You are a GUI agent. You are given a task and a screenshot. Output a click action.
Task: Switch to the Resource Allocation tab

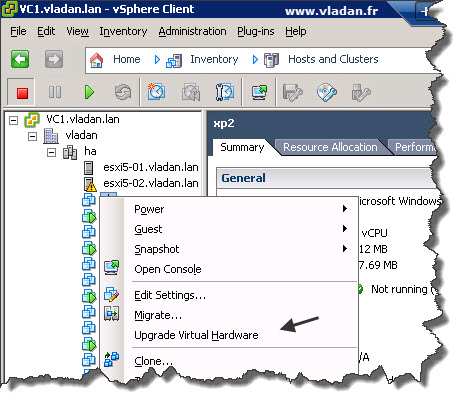[330, 147]
